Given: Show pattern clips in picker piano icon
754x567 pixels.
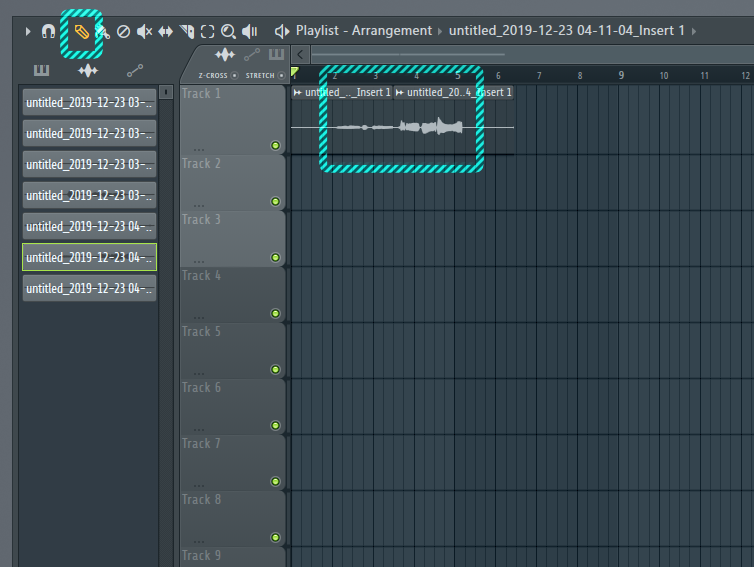Looking at the screenshot, I should coord(41,71).
